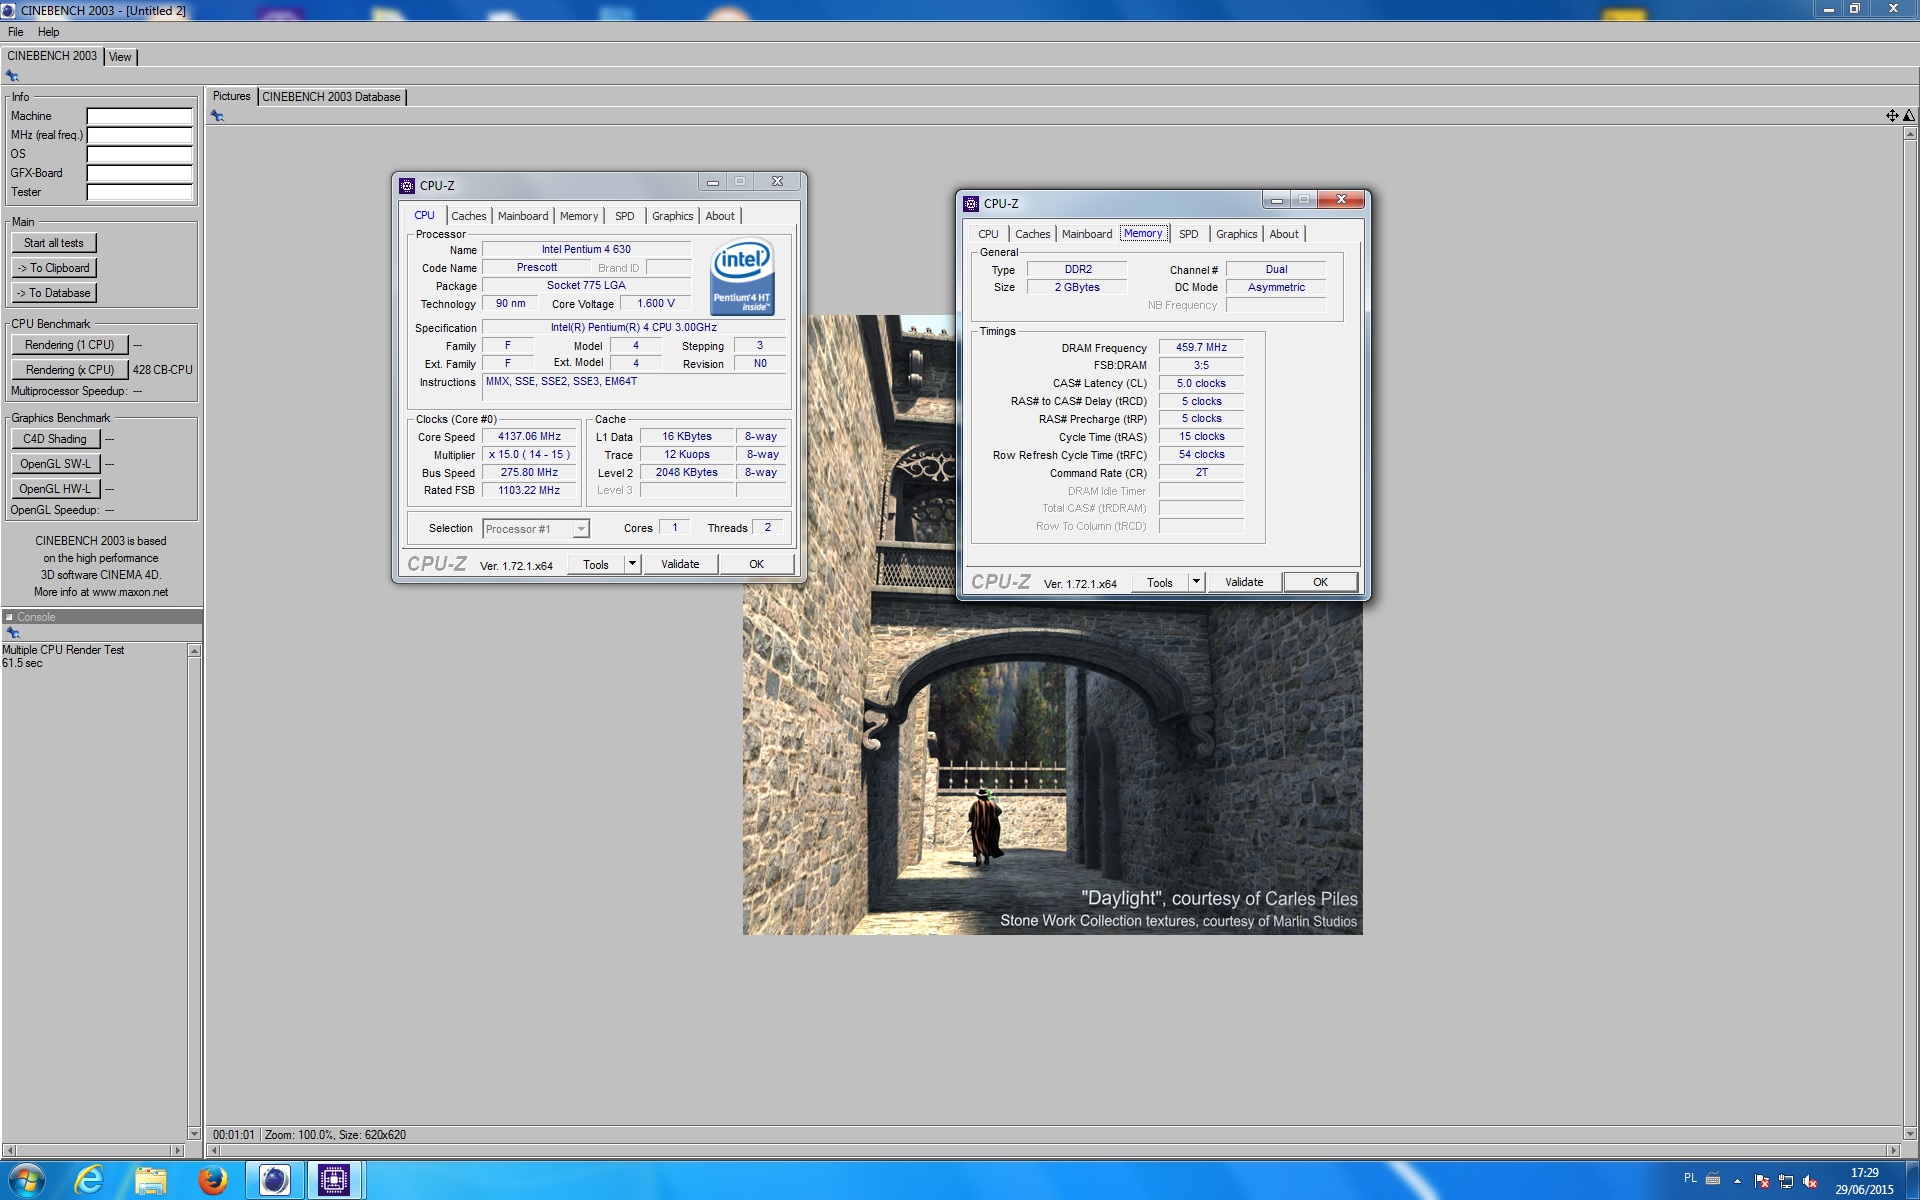This screenshot has height=1200, width=1920.
Task: Click the volume tray icon
Action: [1810, 1181]
